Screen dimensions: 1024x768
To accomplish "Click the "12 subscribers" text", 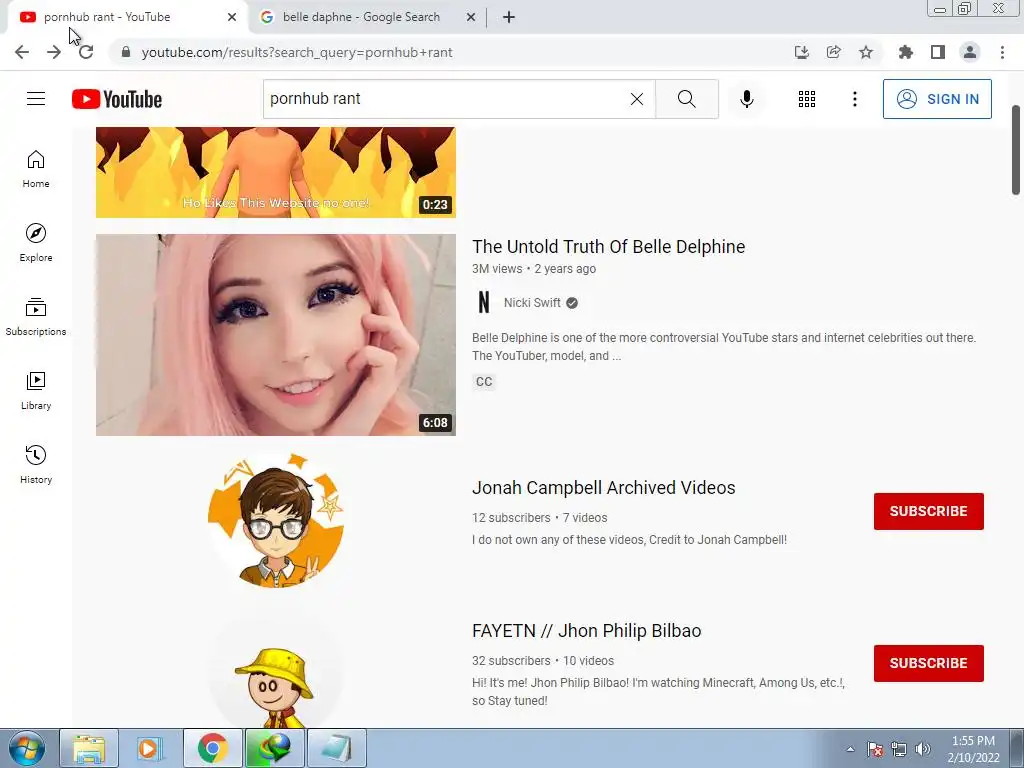I will 511,517.
